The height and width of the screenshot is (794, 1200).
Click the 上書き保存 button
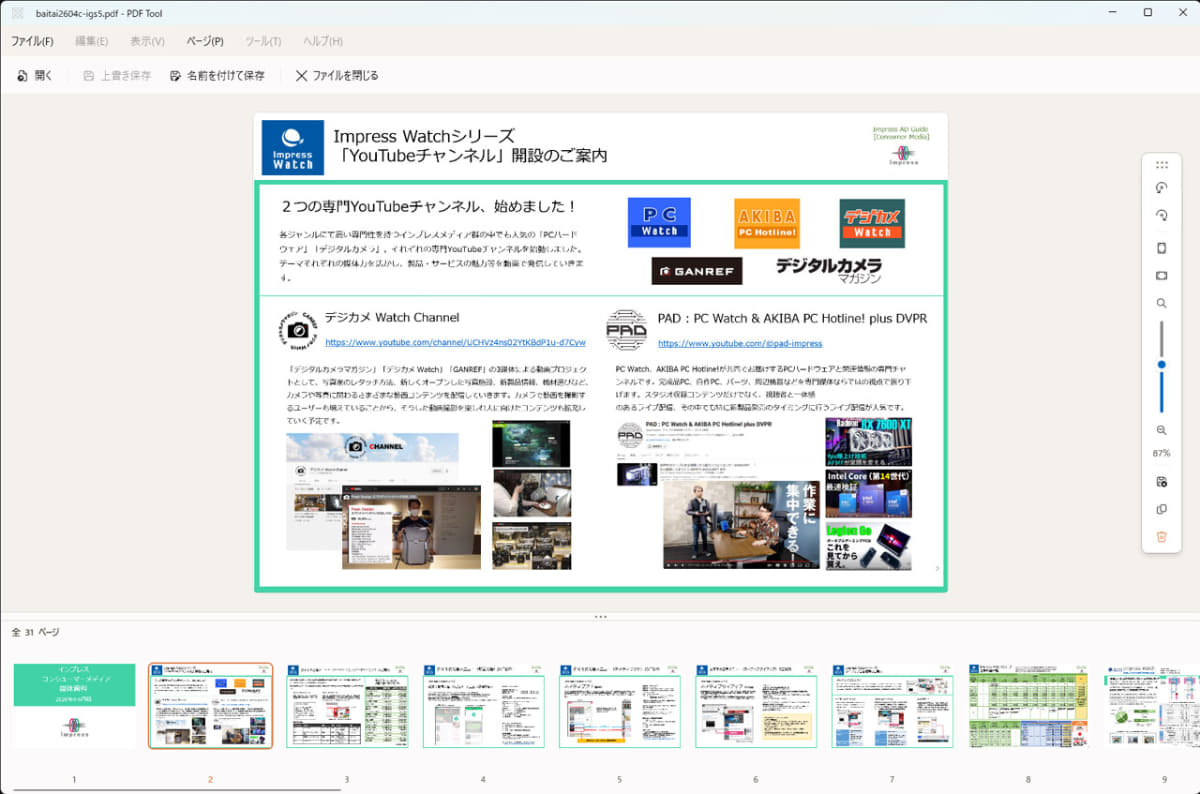tap(117, 75)
